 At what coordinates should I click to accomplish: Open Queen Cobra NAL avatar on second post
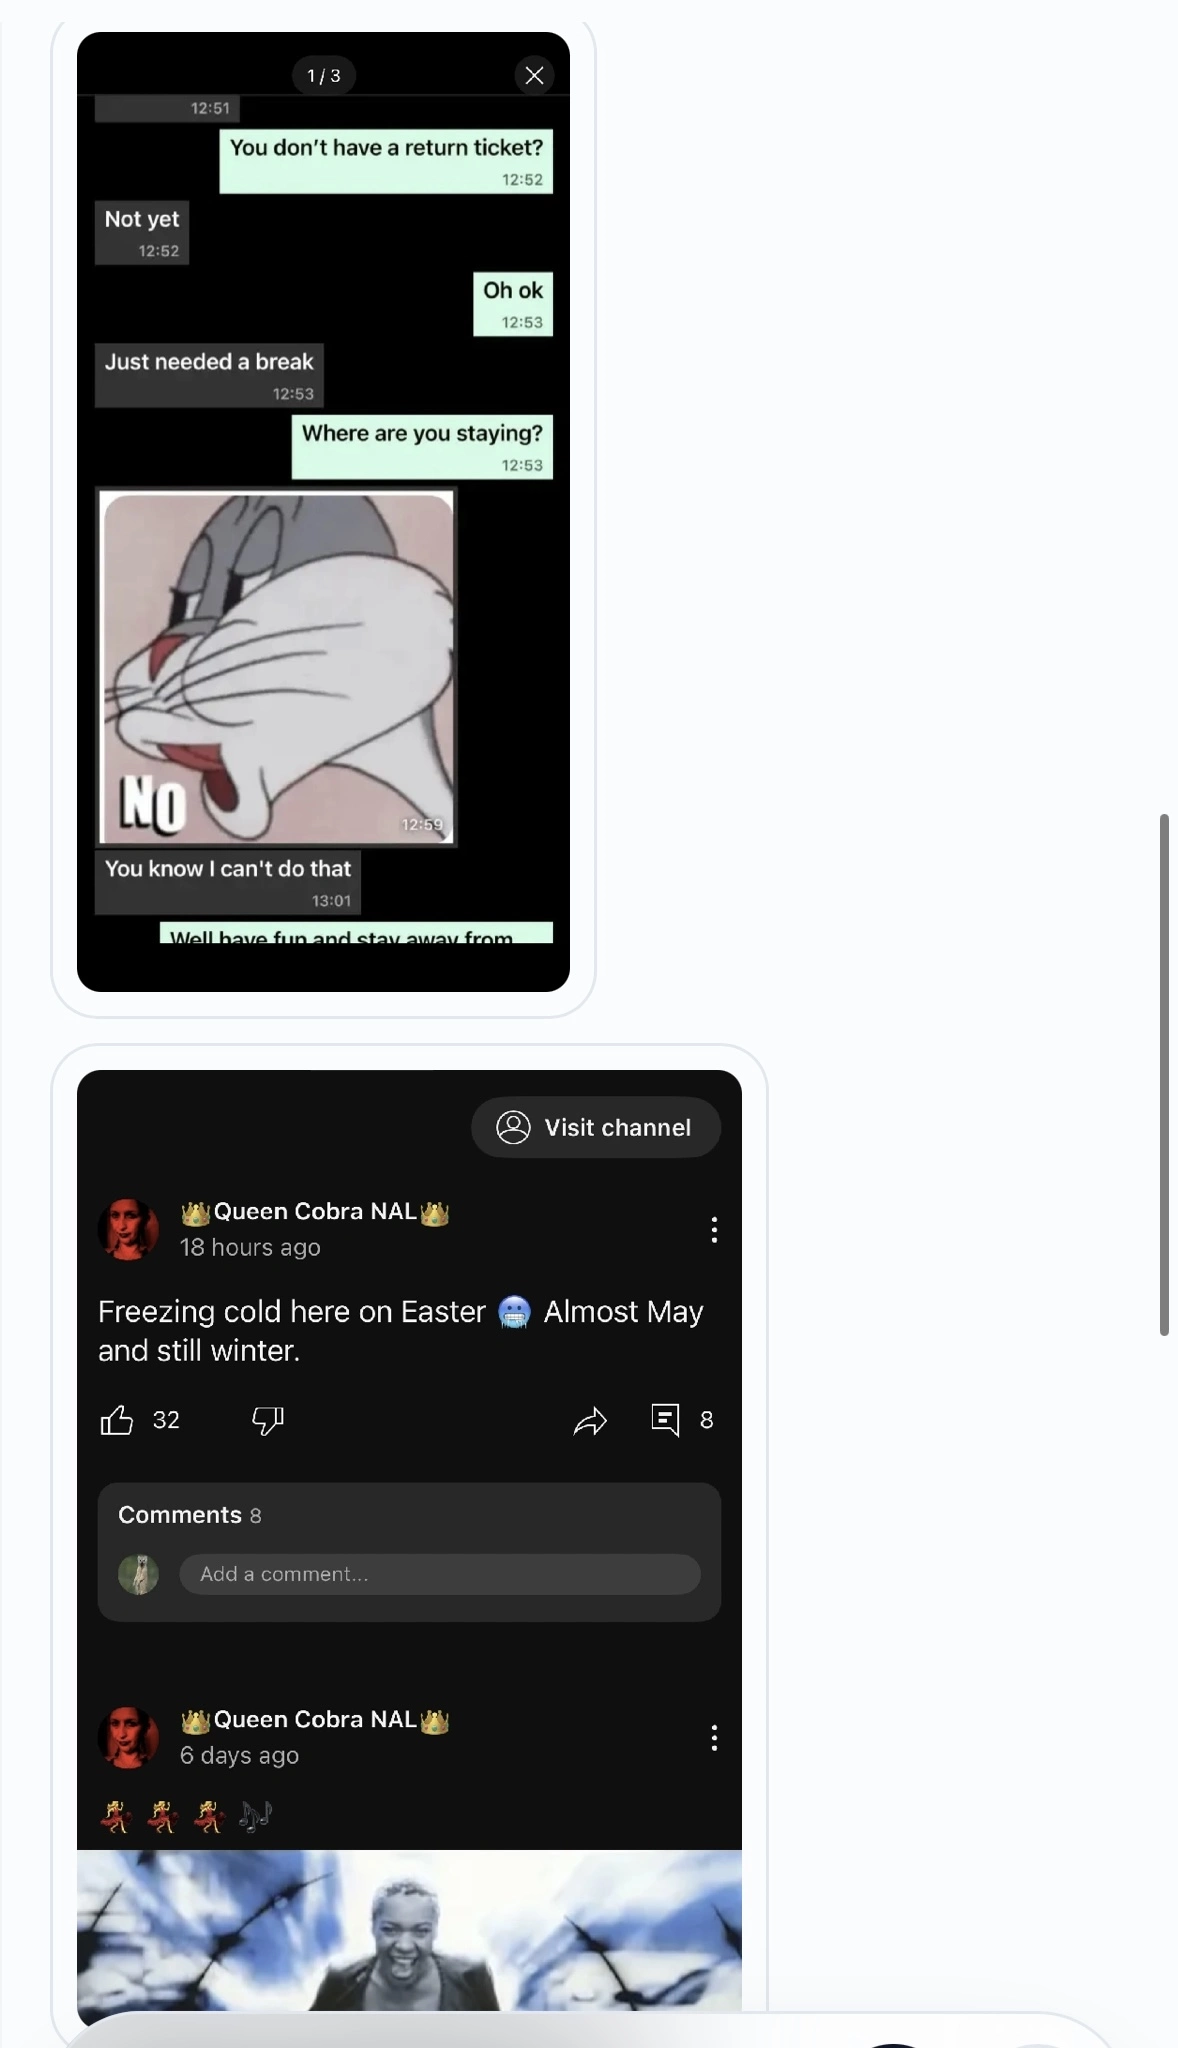tap(128, 1737)
